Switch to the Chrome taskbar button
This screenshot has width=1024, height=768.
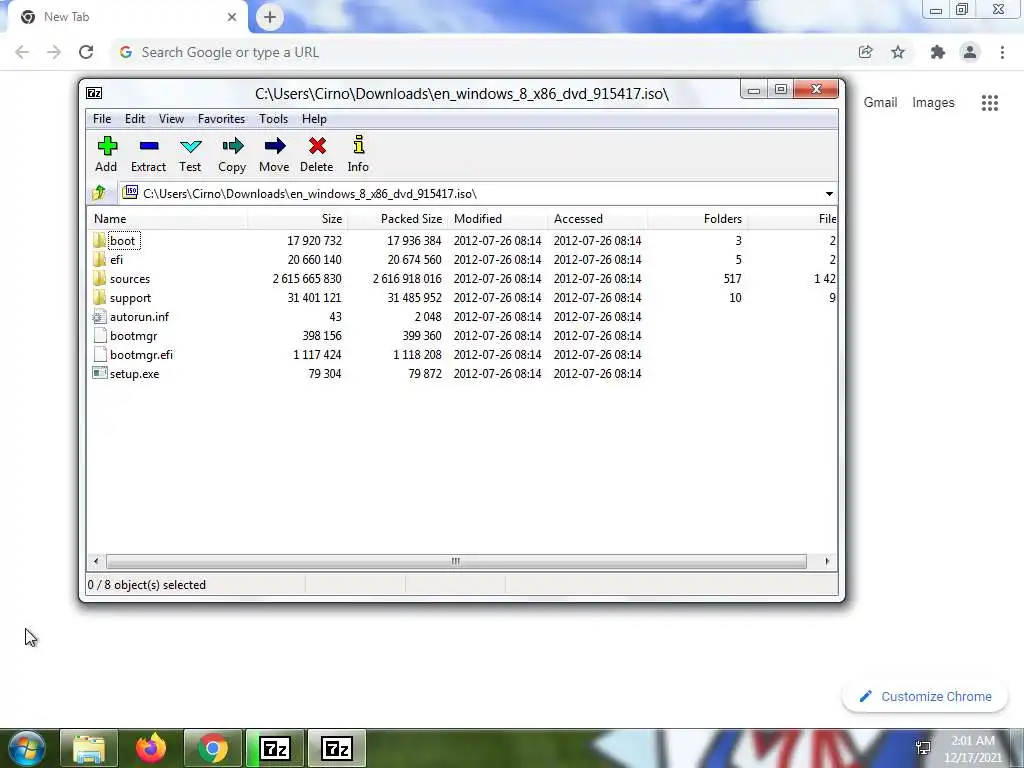point(213,748)
